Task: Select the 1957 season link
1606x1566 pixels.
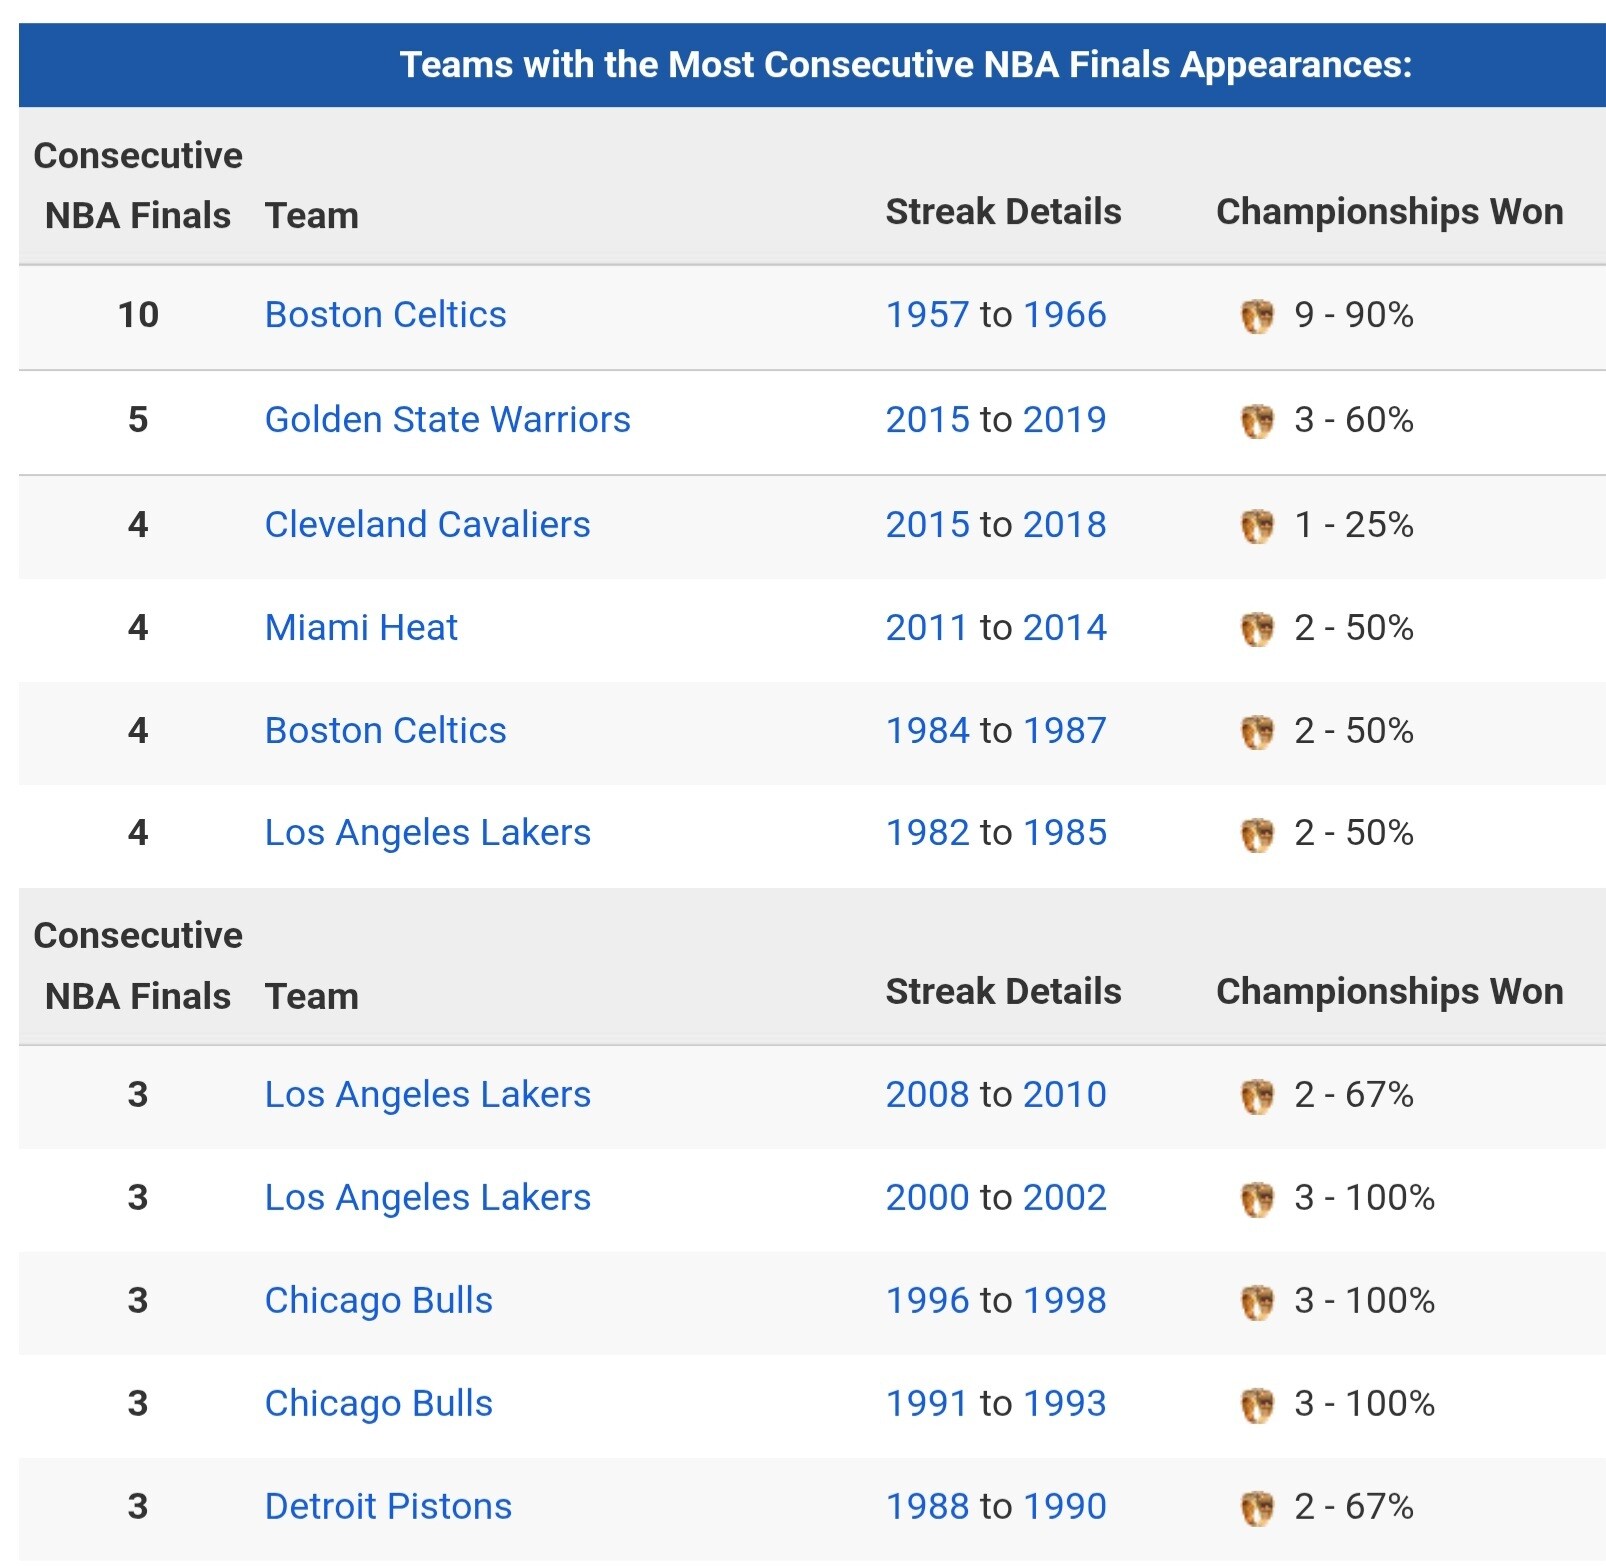Action: point(927,315)
